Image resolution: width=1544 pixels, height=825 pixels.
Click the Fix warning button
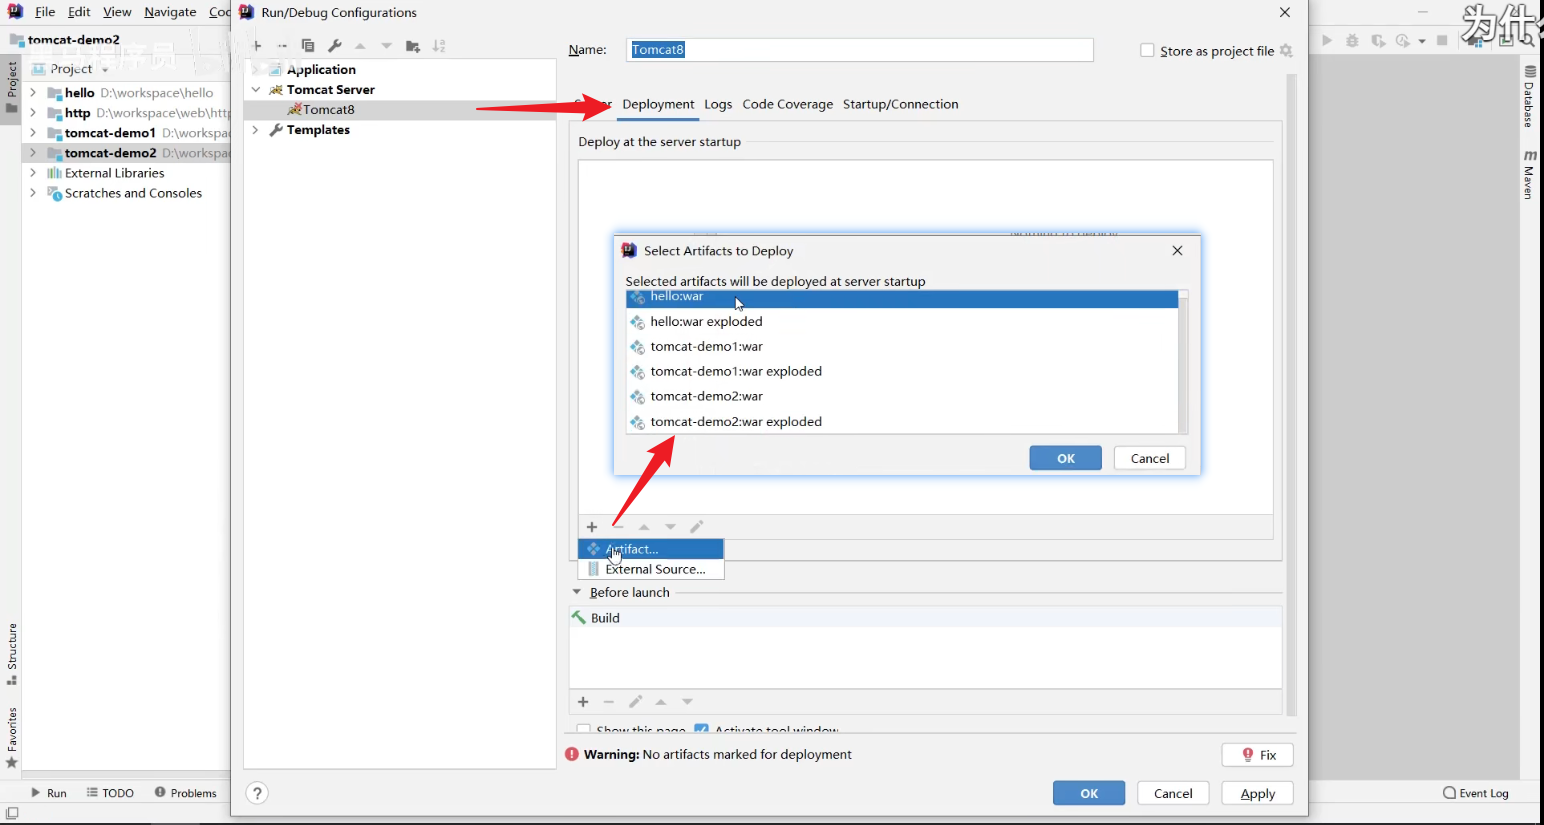coord(1258,755)
